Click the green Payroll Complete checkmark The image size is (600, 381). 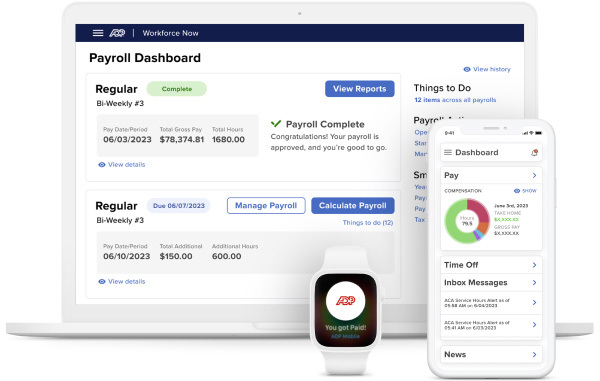(276, 124)
